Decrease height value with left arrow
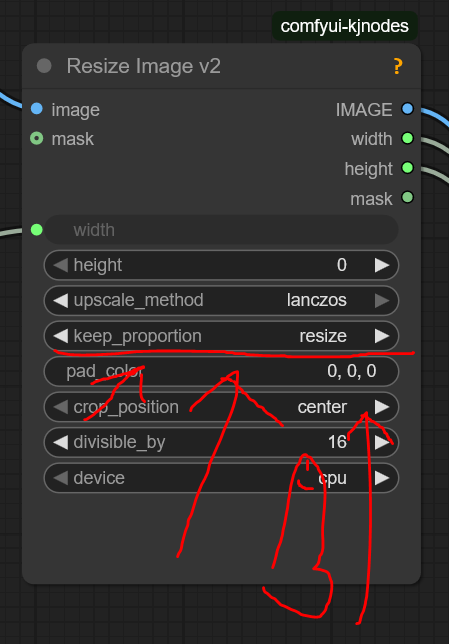The image size is (449, 644). (x=61, y=265)
